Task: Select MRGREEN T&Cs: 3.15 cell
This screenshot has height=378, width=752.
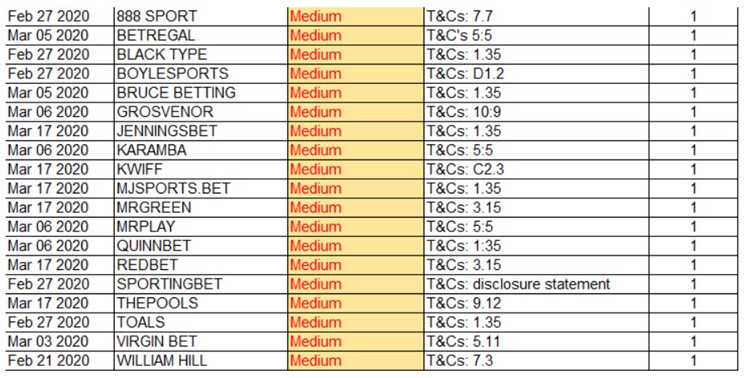Action: 536,208
